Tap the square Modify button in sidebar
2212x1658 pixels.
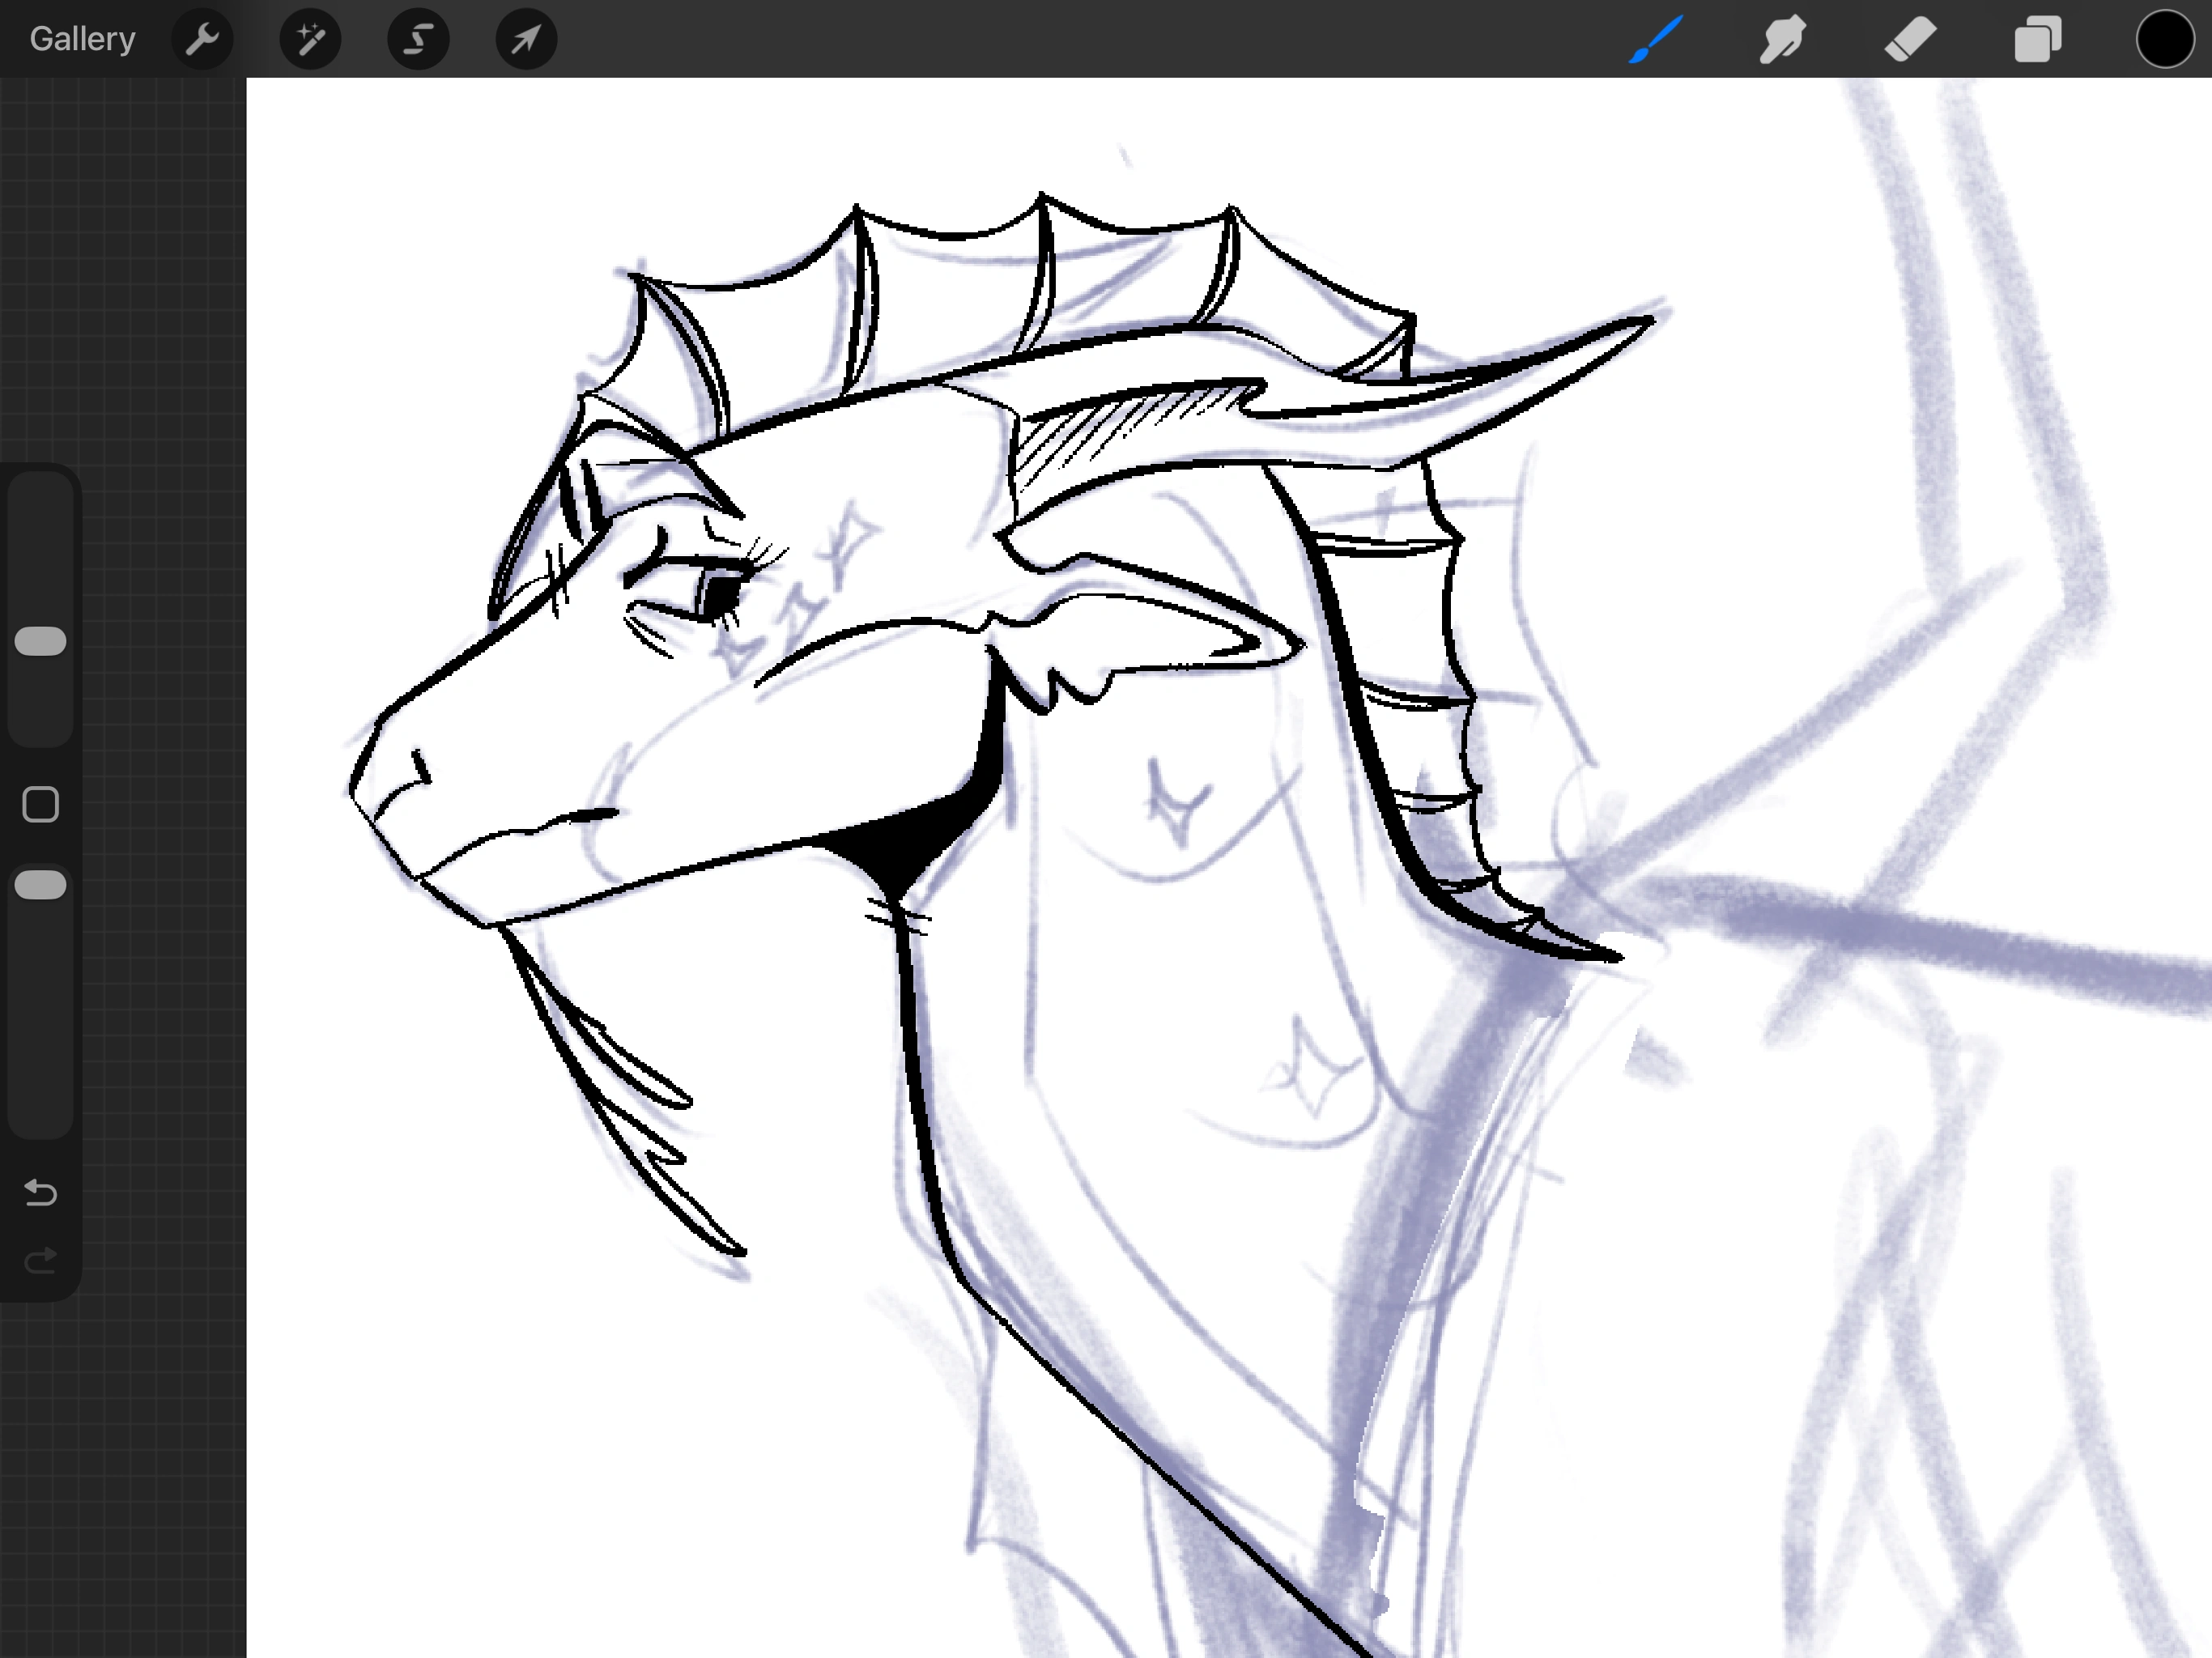tap(41, 804)
